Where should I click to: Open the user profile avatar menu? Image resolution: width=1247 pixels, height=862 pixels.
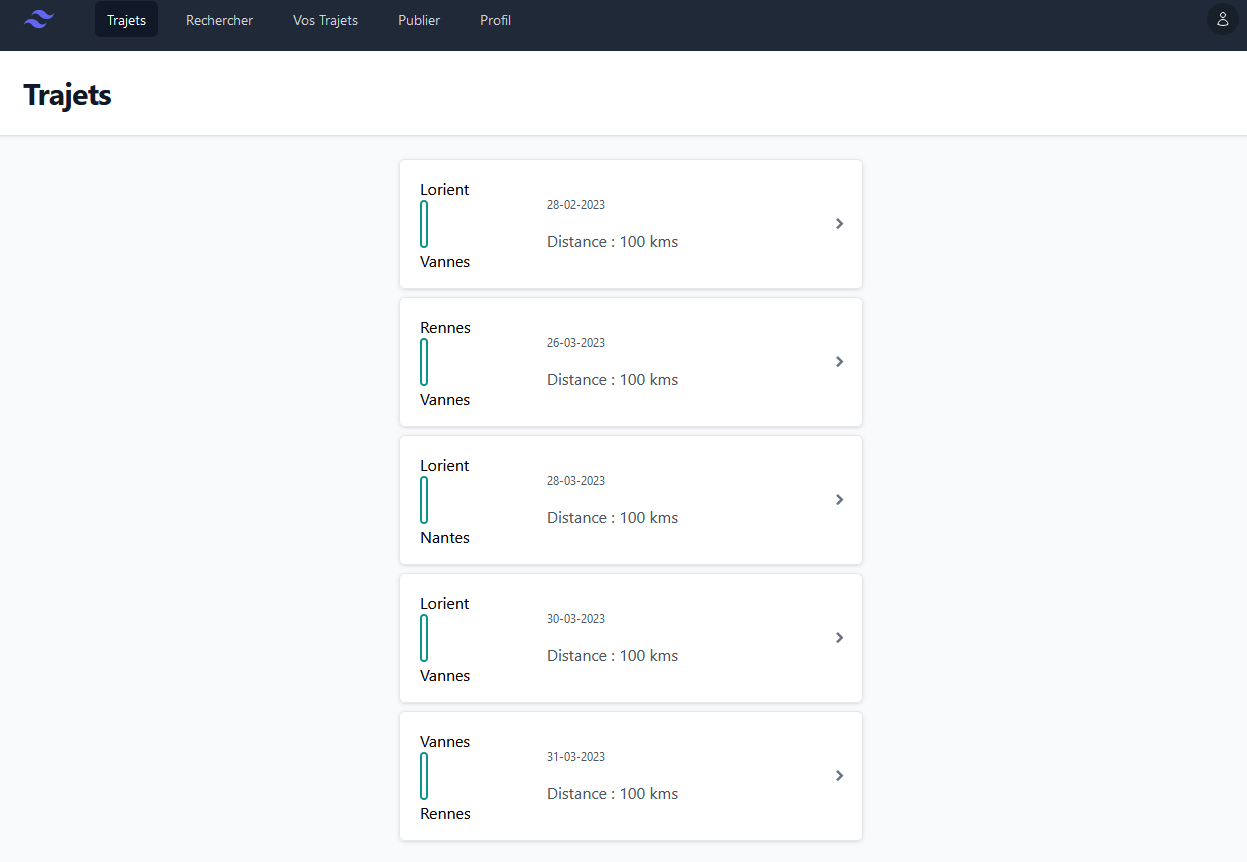coord(1222,19)
